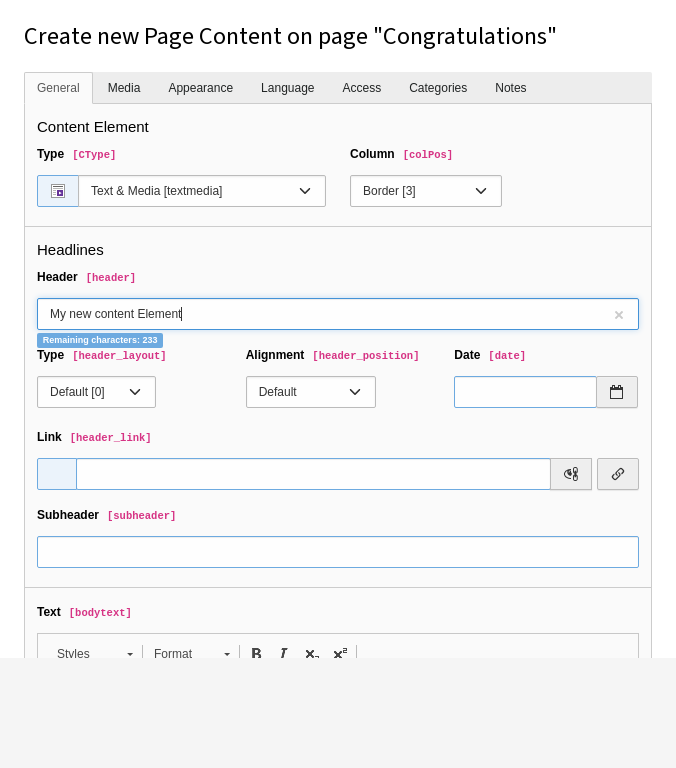The height and width of the screenshot is (768, 676).
Task: Open the link browser chain icon
Action: click(618, 474)
